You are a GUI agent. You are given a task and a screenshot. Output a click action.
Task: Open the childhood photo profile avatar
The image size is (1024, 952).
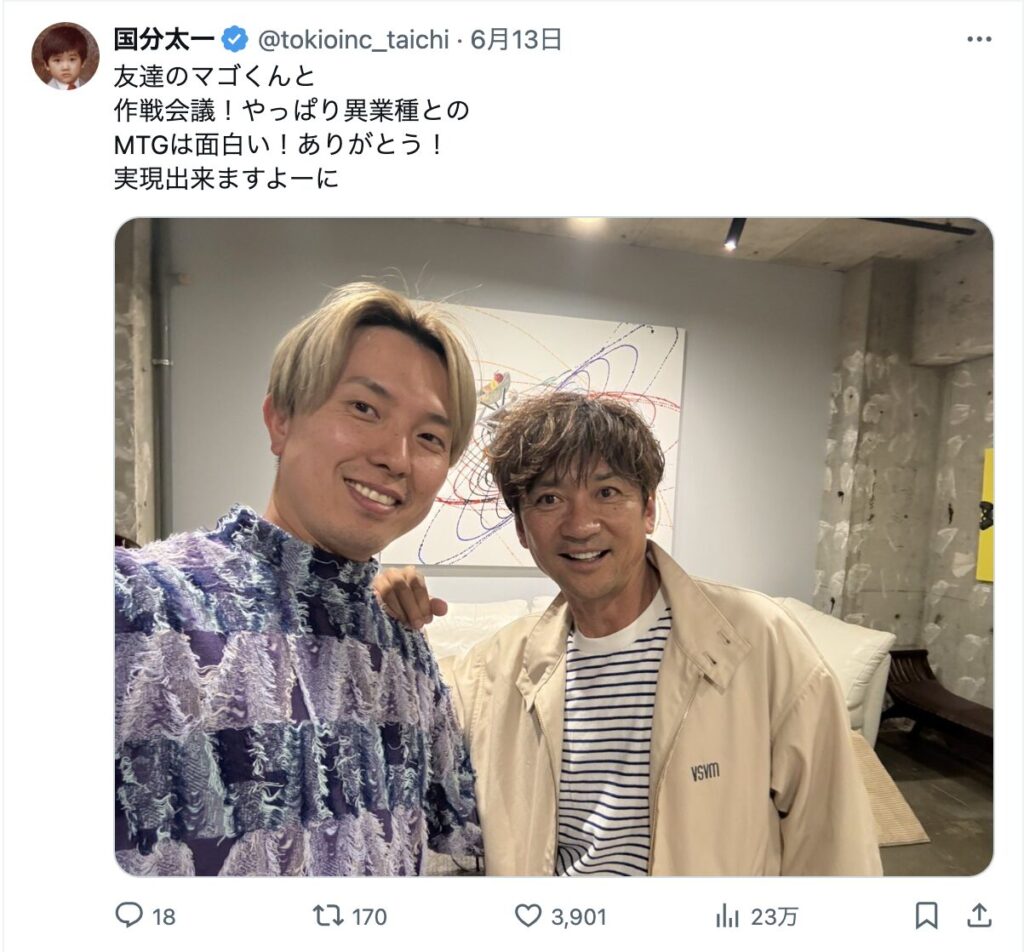(65, 56)
